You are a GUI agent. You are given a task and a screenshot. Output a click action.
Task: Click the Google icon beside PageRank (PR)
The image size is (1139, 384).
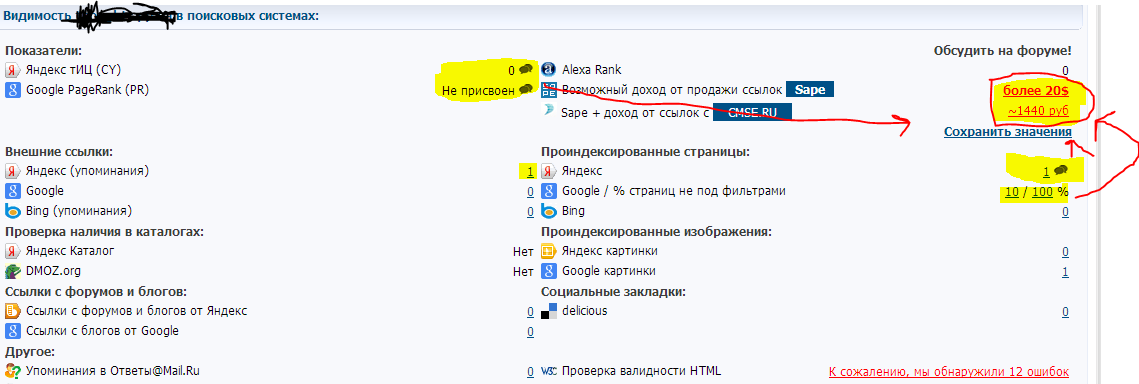pyautogui.click(x=12, y=90)
